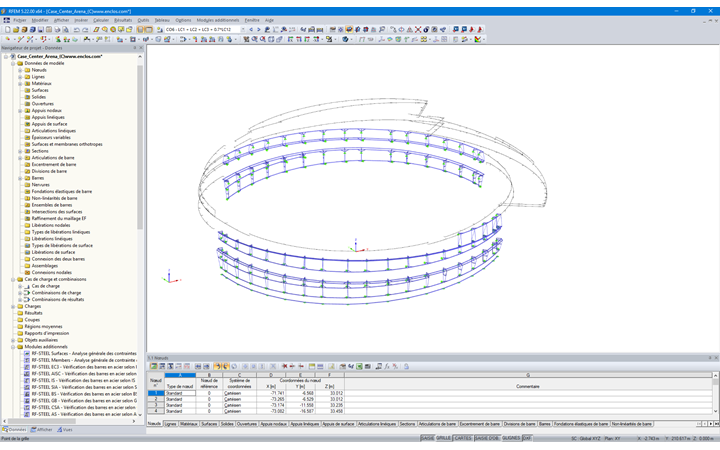
Task: Expand the Matériaux tree folder
Action: coord(20,84)
